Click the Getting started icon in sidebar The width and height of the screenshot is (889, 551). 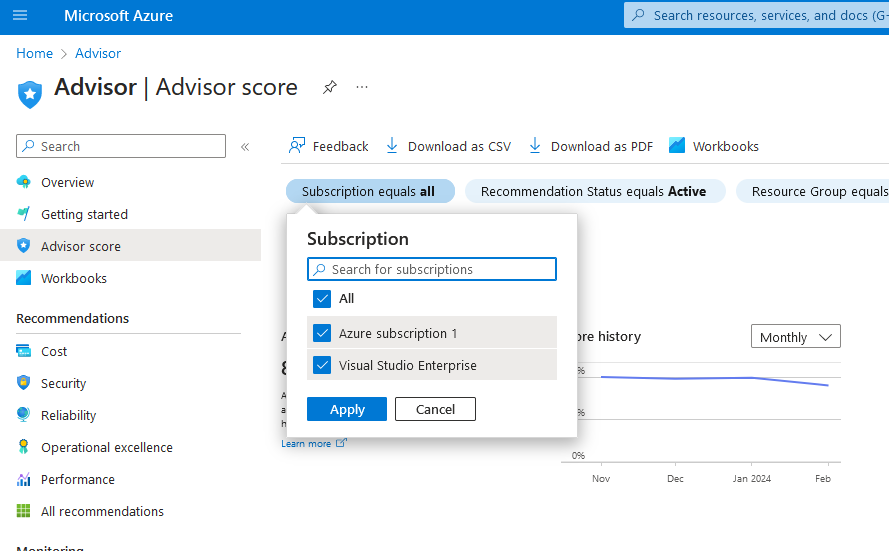click(23, 214)
